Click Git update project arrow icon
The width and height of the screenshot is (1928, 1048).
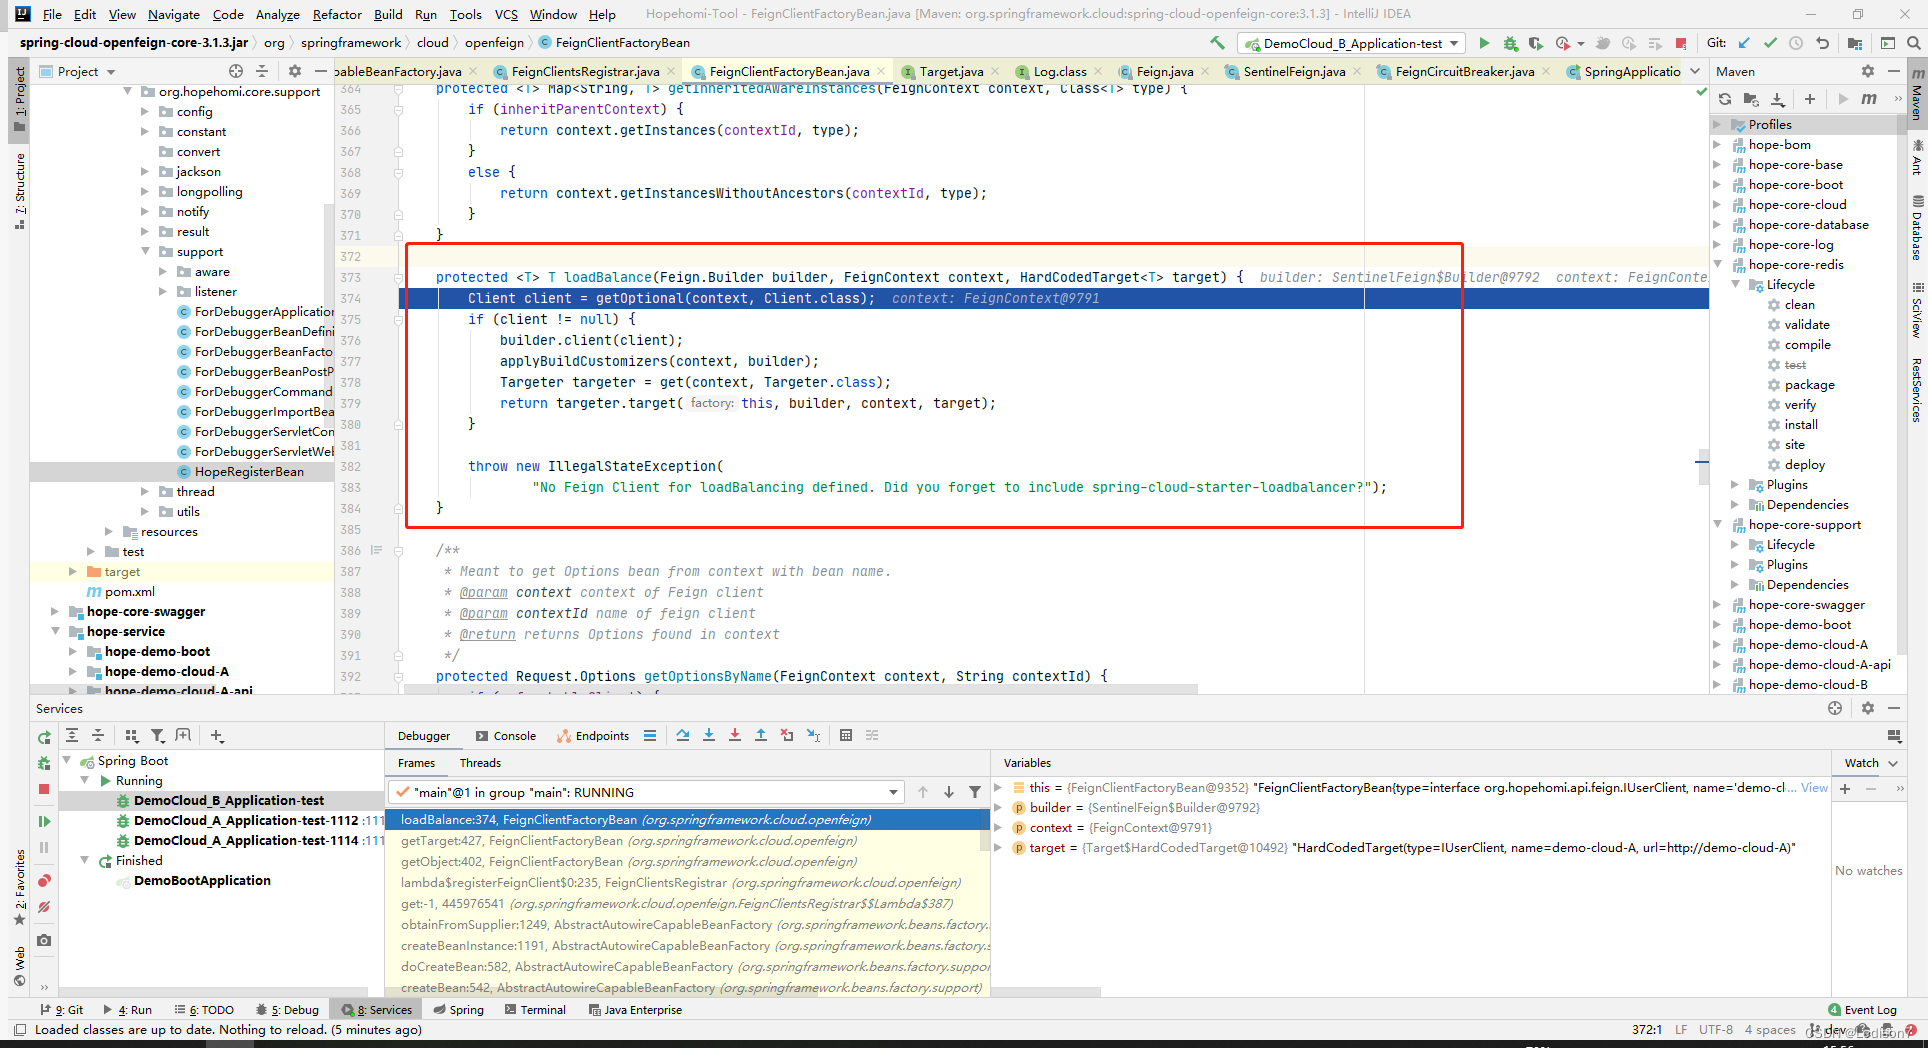click(x=1744, y=43)
